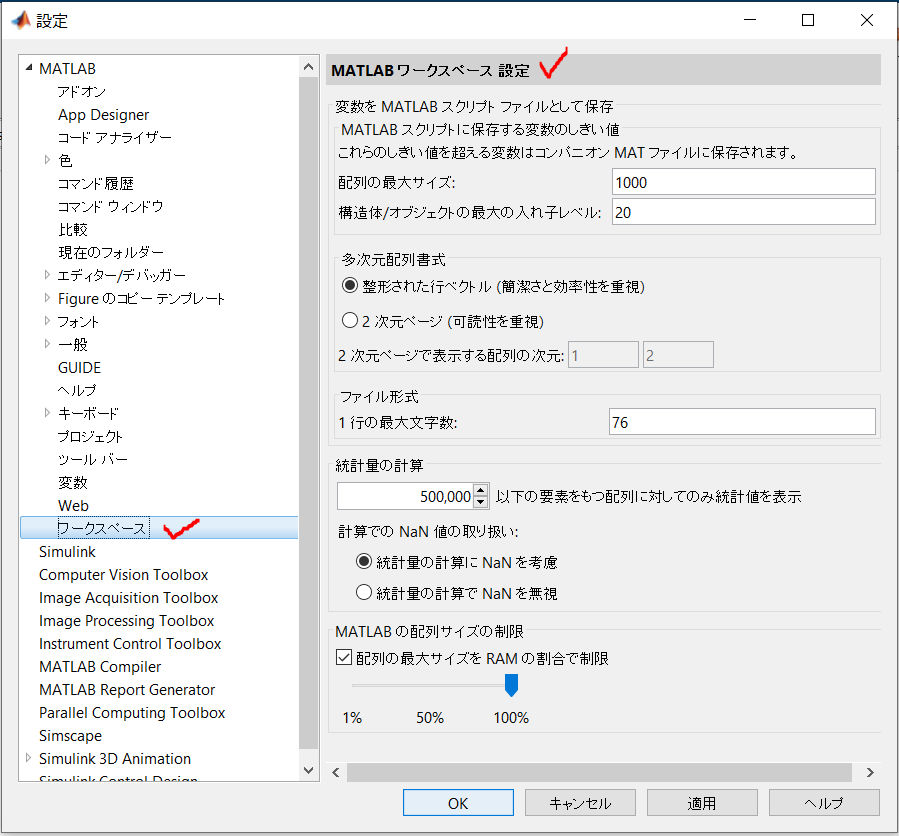This screenshot has height=836, width=899.
Task: Open Instrument Control Toolbox settings
Action: click(x=130, y=643)
